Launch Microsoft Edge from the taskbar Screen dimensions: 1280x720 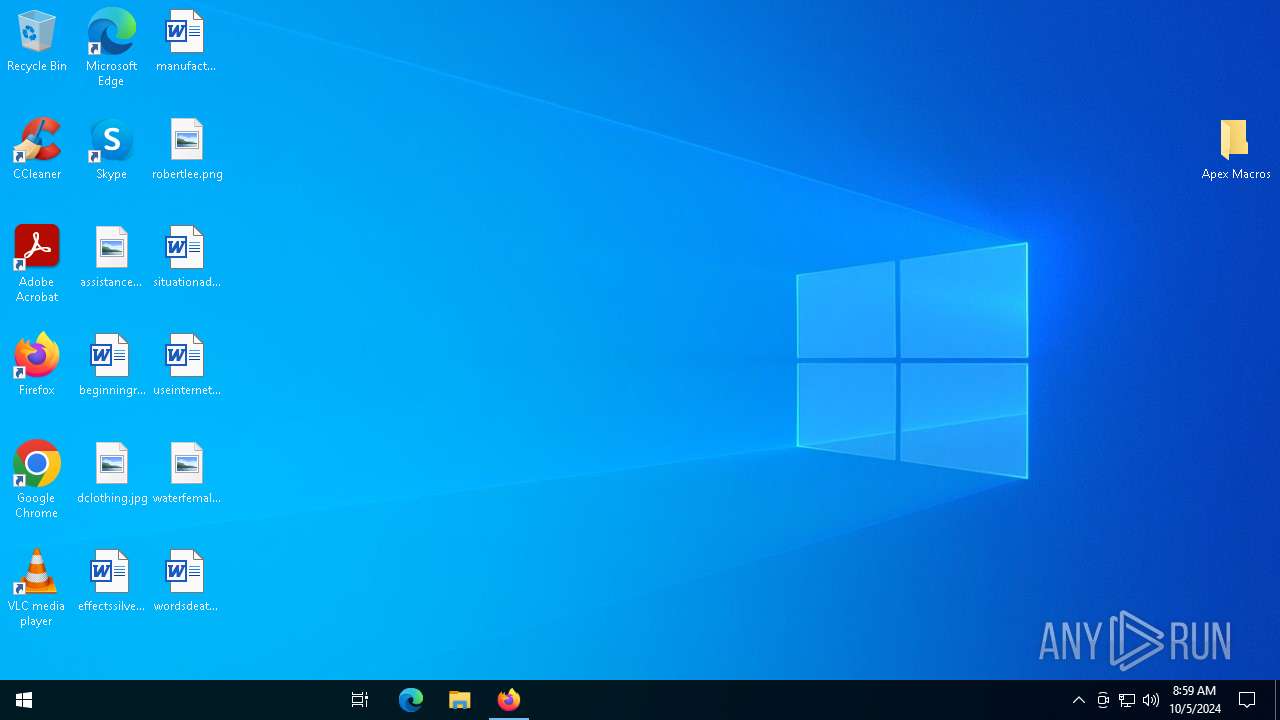(x=411, y=700)
